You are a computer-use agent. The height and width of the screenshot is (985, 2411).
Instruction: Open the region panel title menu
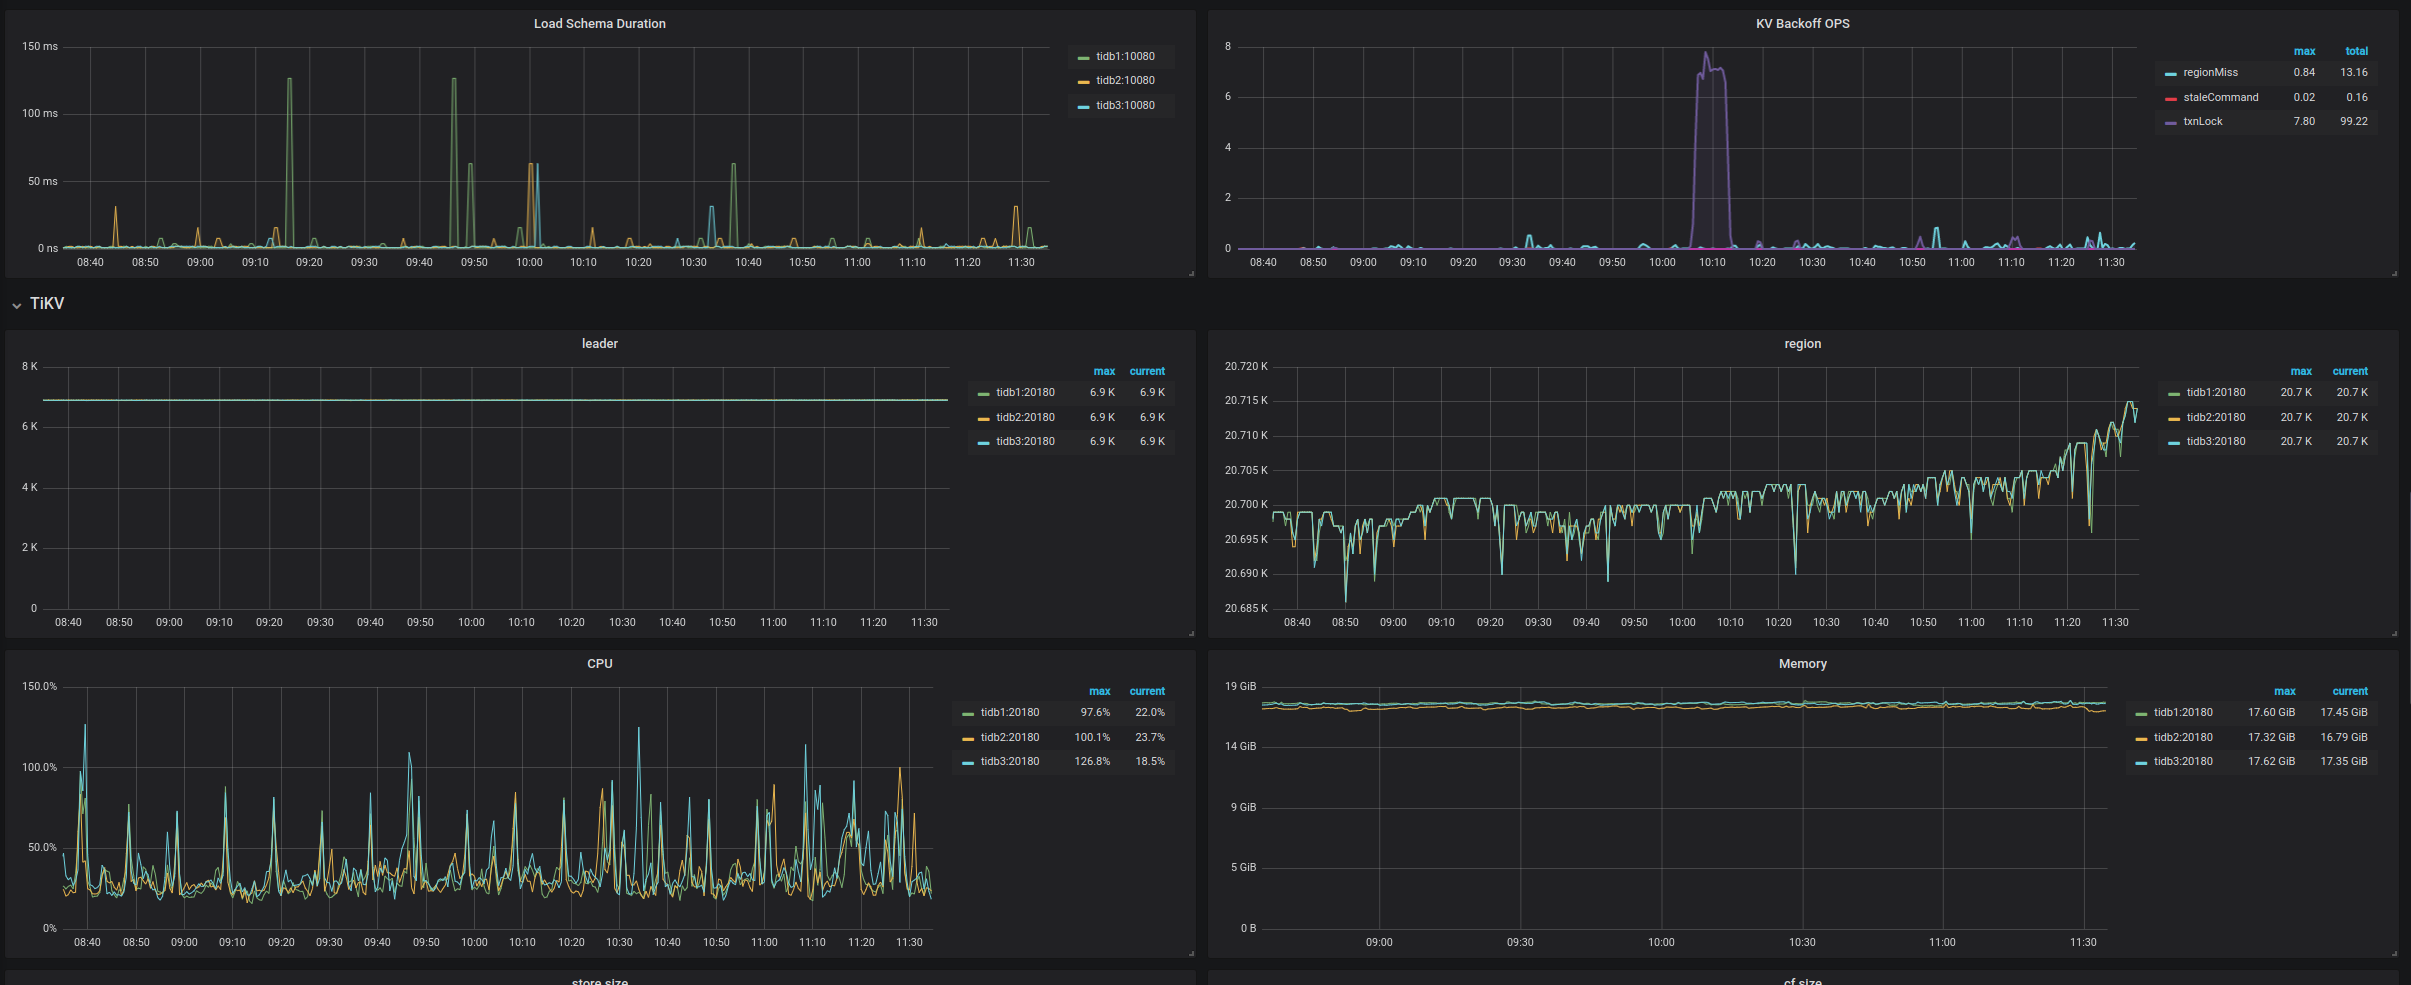[1802, 344]
